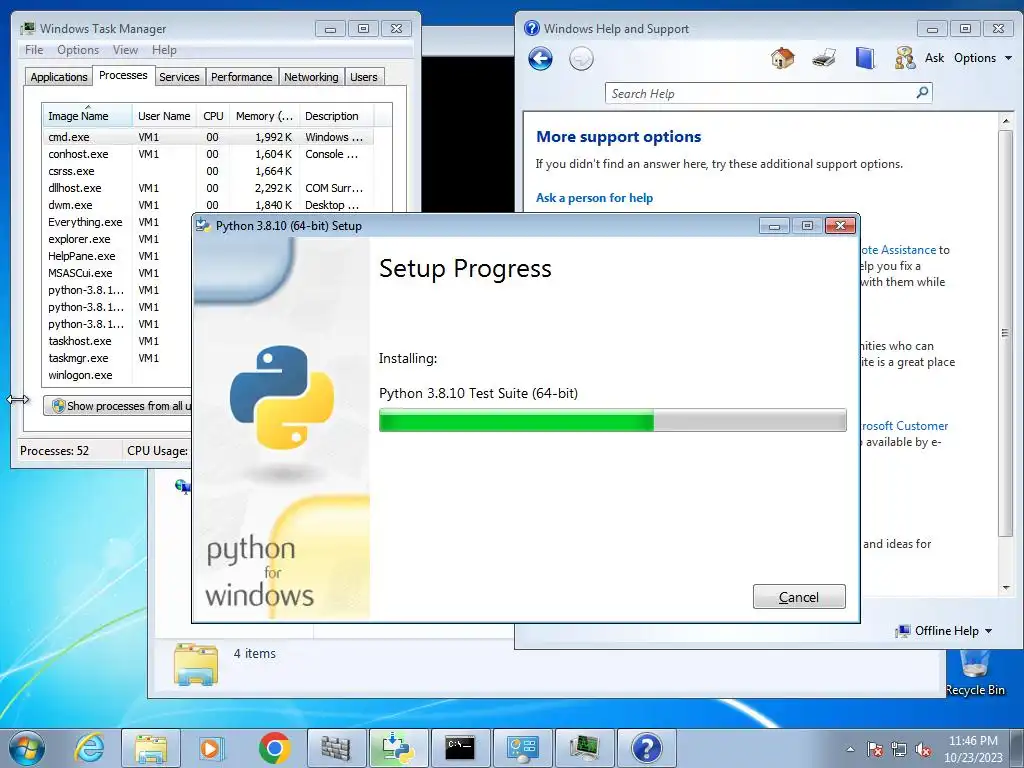This screenshot has height=768, width=1024.
Task: Open Help and Support home icon
Action: pos(782,58)
